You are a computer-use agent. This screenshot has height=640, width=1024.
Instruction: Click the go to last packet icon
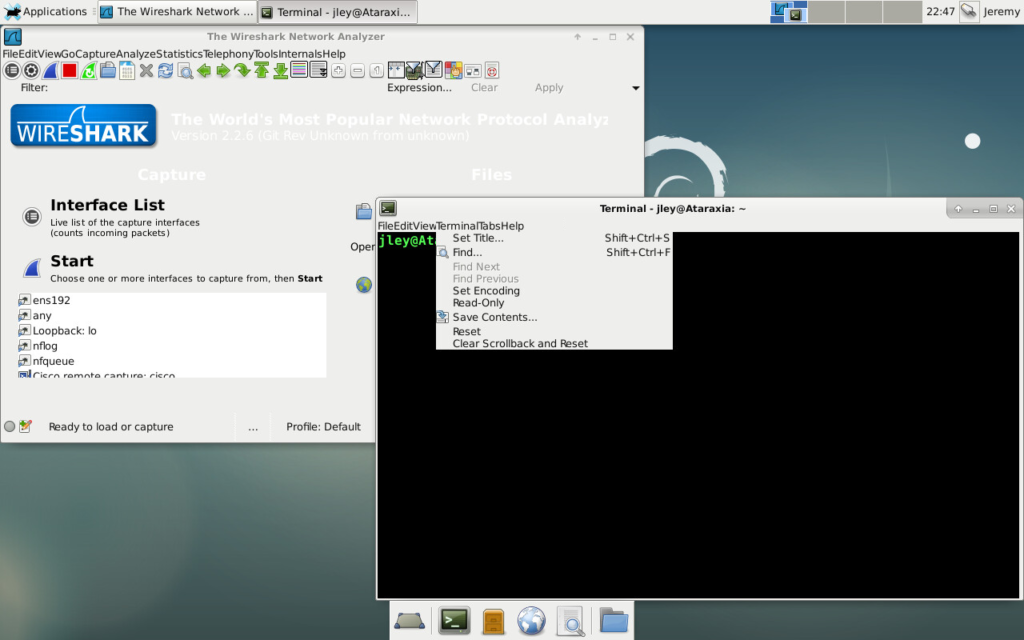pos(280,71)
